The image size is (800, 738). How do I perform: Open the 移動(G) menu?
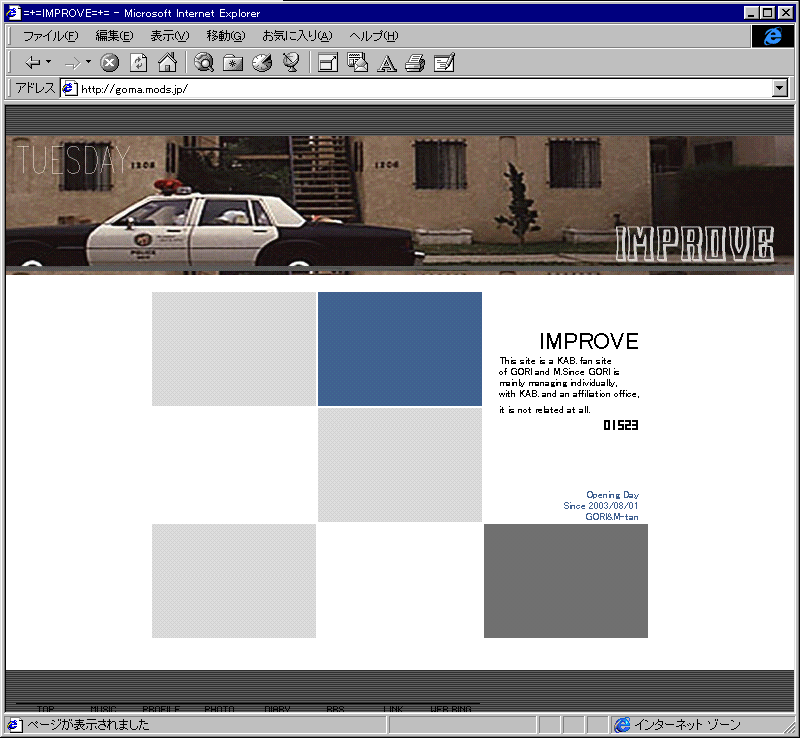pyautogui.click(x=226, y=36)
